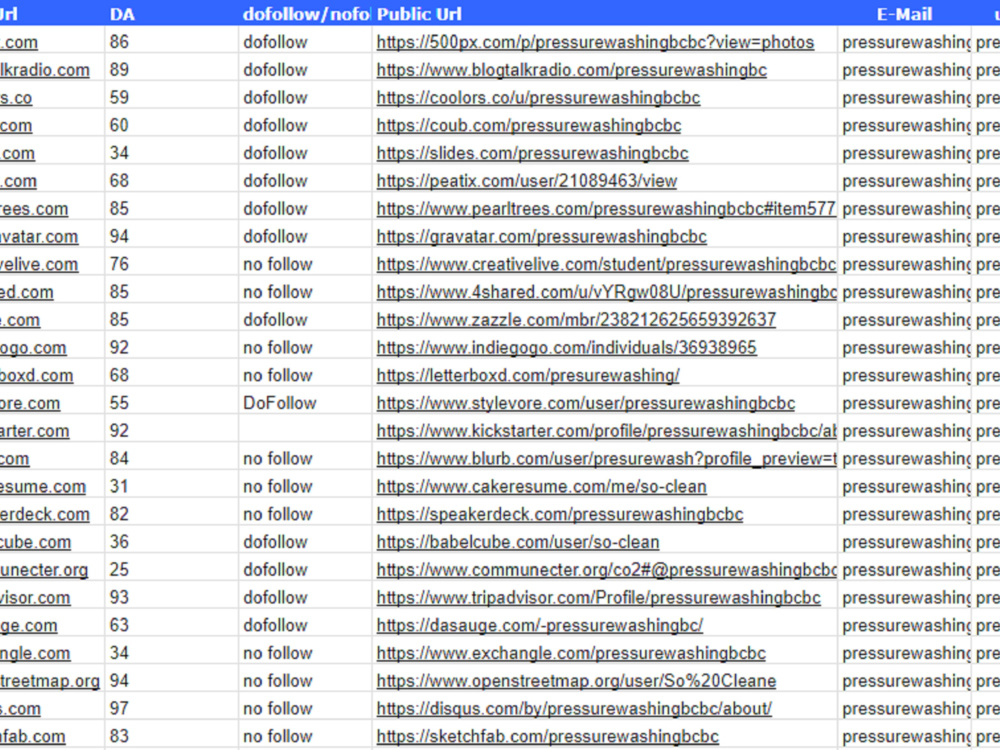Open the gravatar.com/pressurewashingbcbc link

click(x=541, y=237)
